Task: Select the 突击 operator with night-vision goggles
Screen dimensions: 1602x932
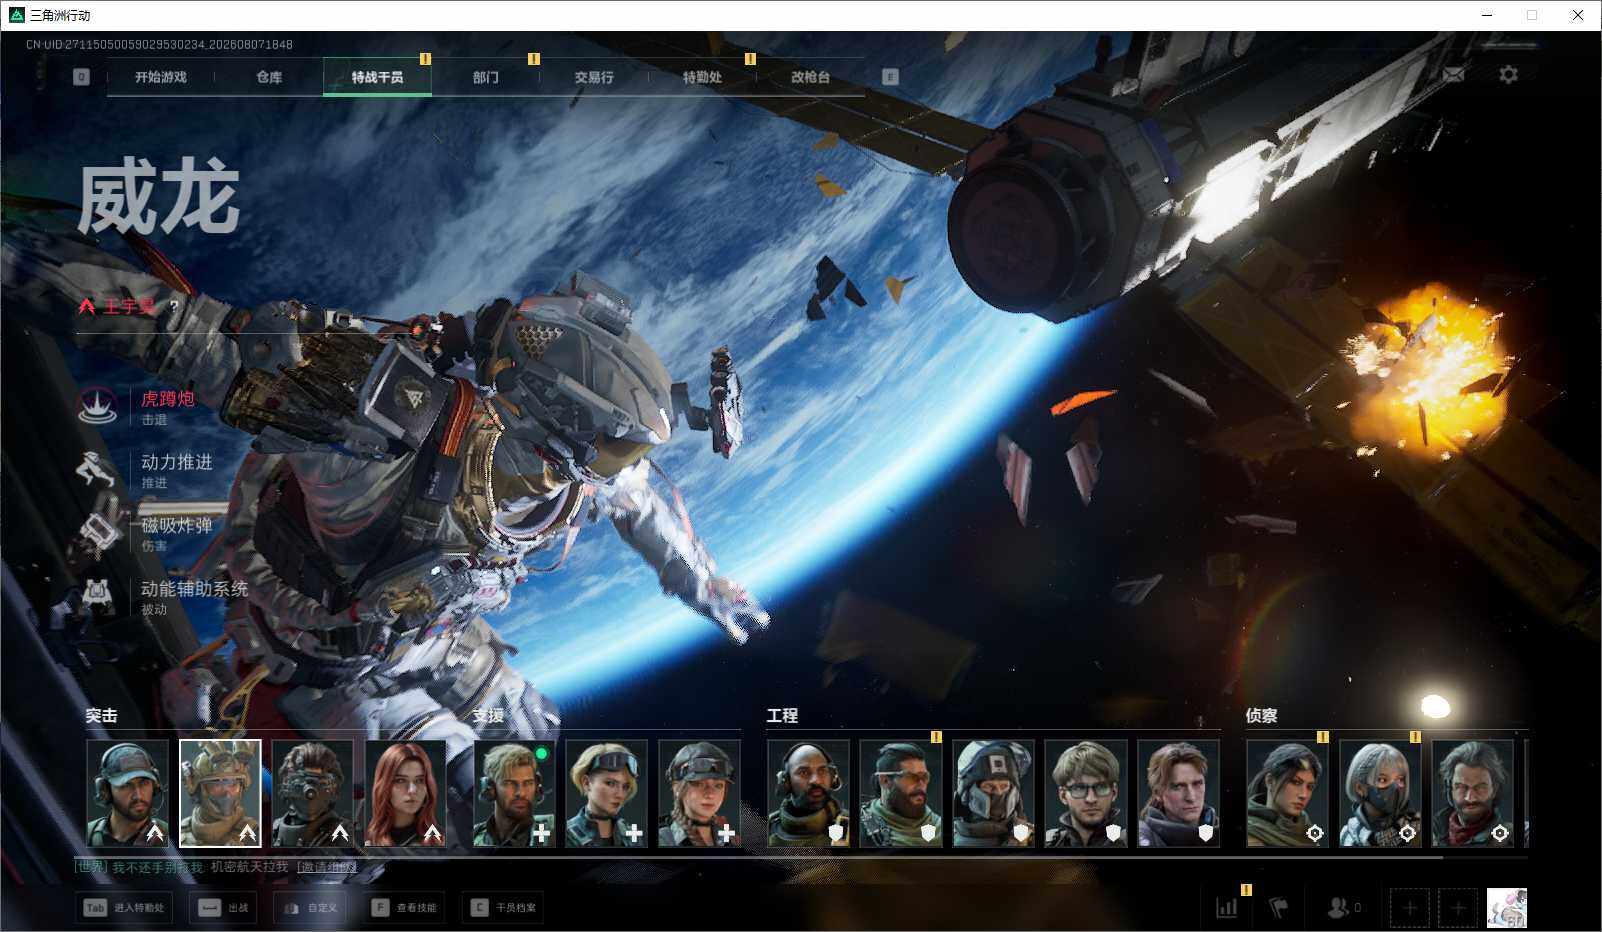Action: click(312, 794)
